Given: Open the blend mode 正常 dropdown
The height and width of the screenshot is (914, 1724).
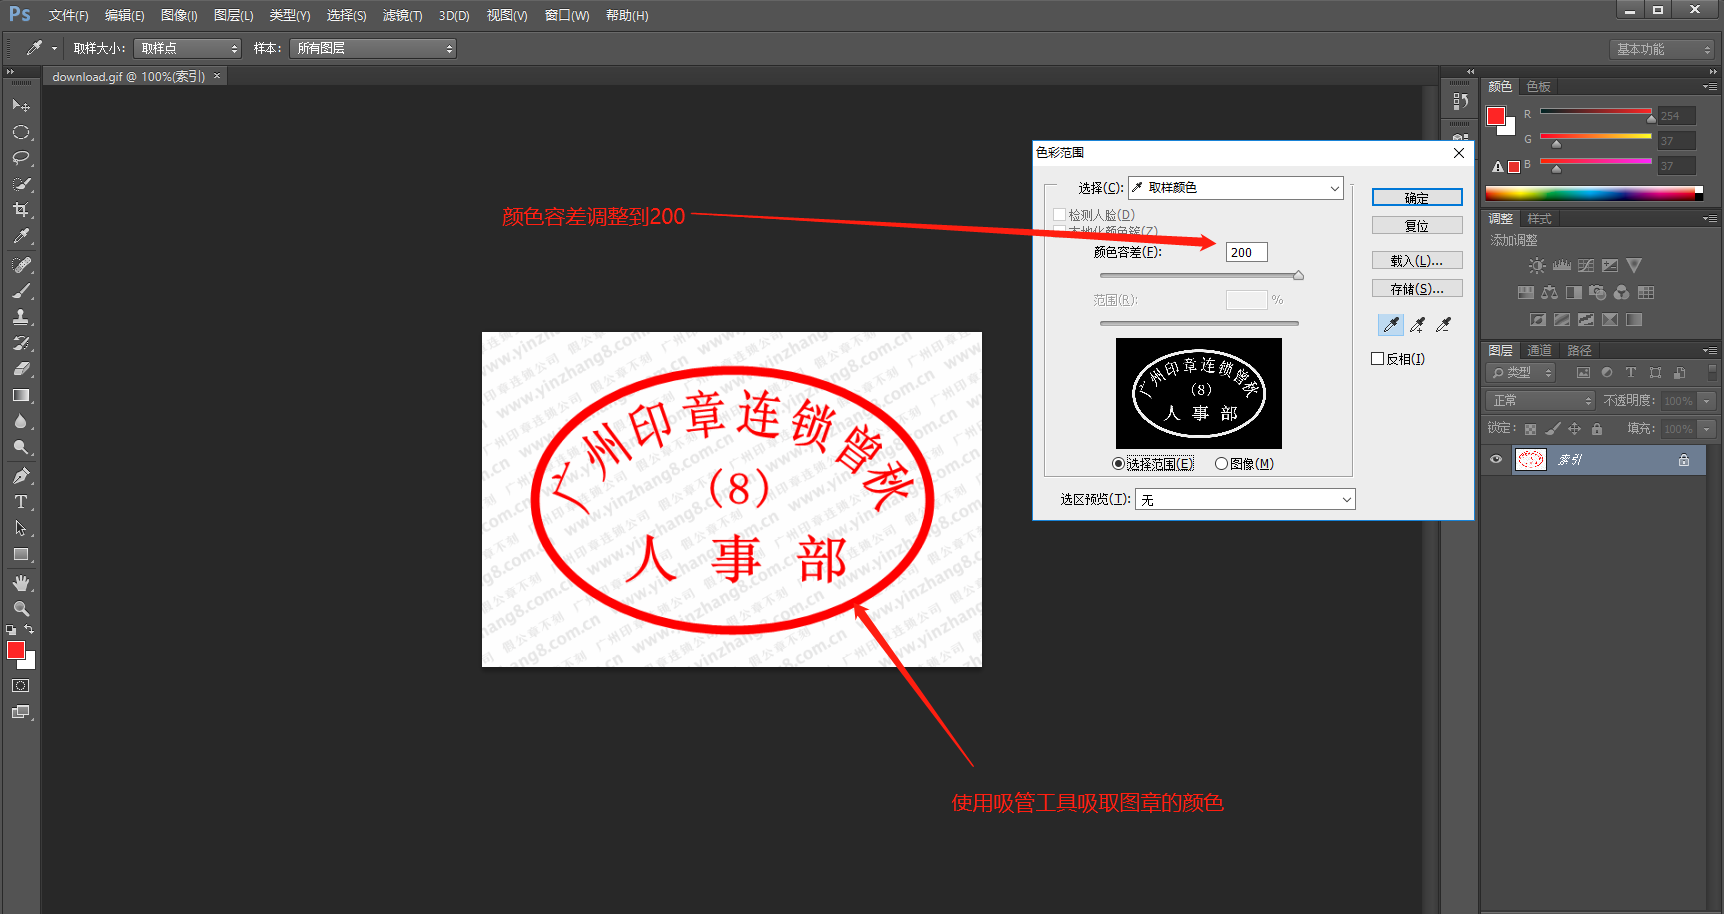Looking at the screenshot, I should [1541, 401].
